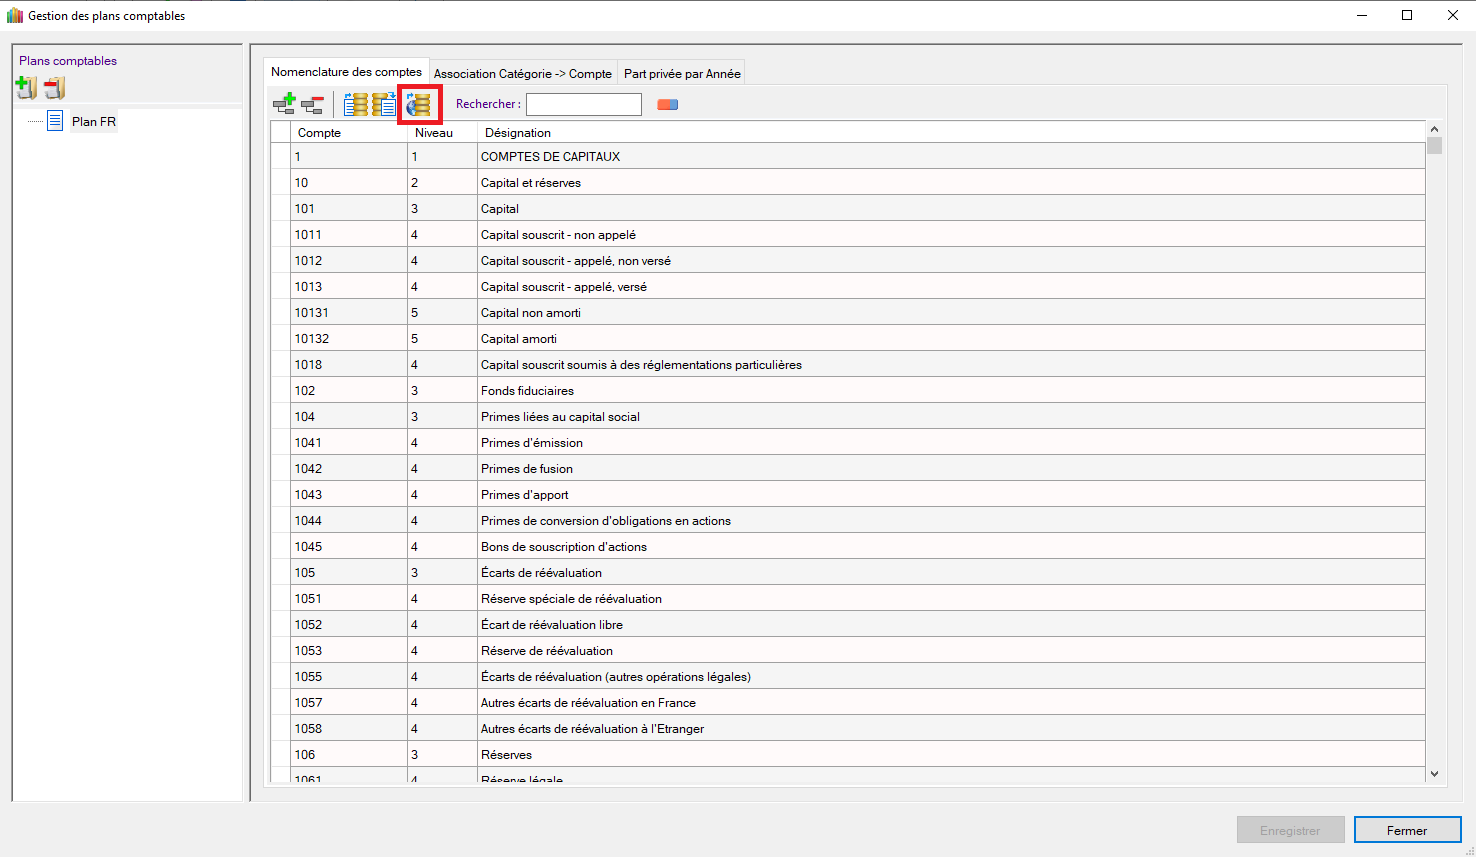Viewport: 1476px width, 857px height.
Task: Import accounts from a file
Action: (x=356, y=104)
